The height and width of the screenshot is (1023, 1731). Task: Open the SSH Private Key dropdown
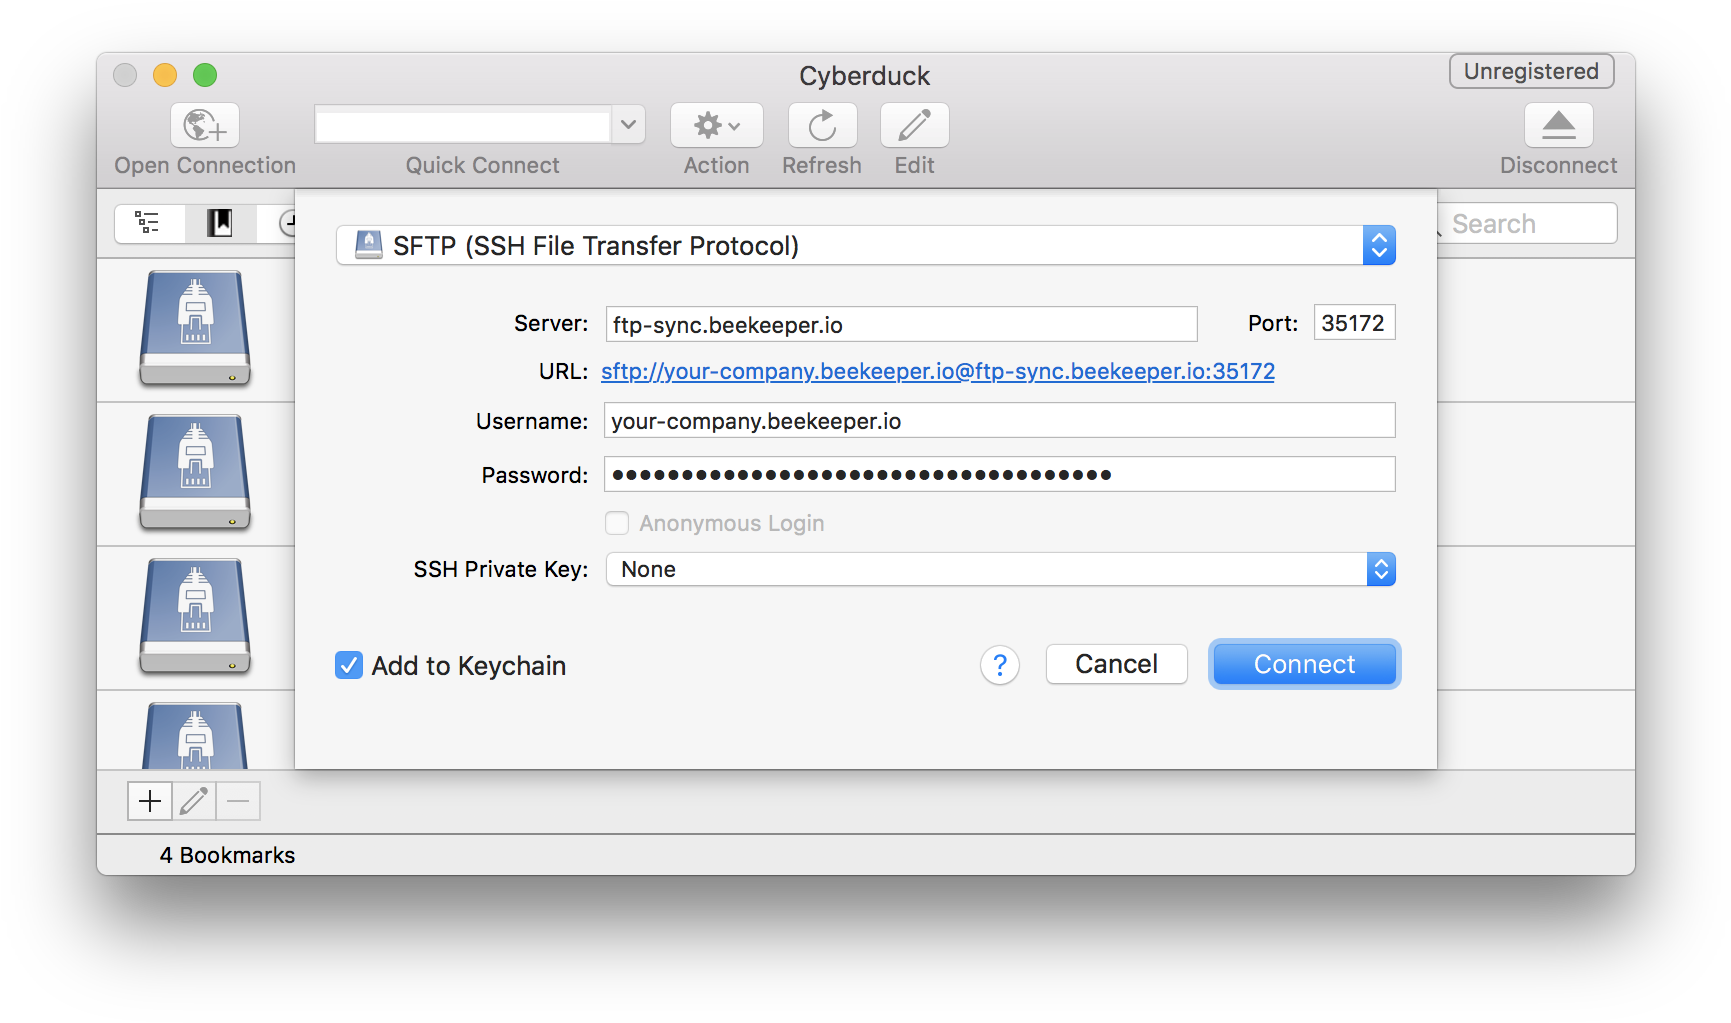tap(1000, 569)
